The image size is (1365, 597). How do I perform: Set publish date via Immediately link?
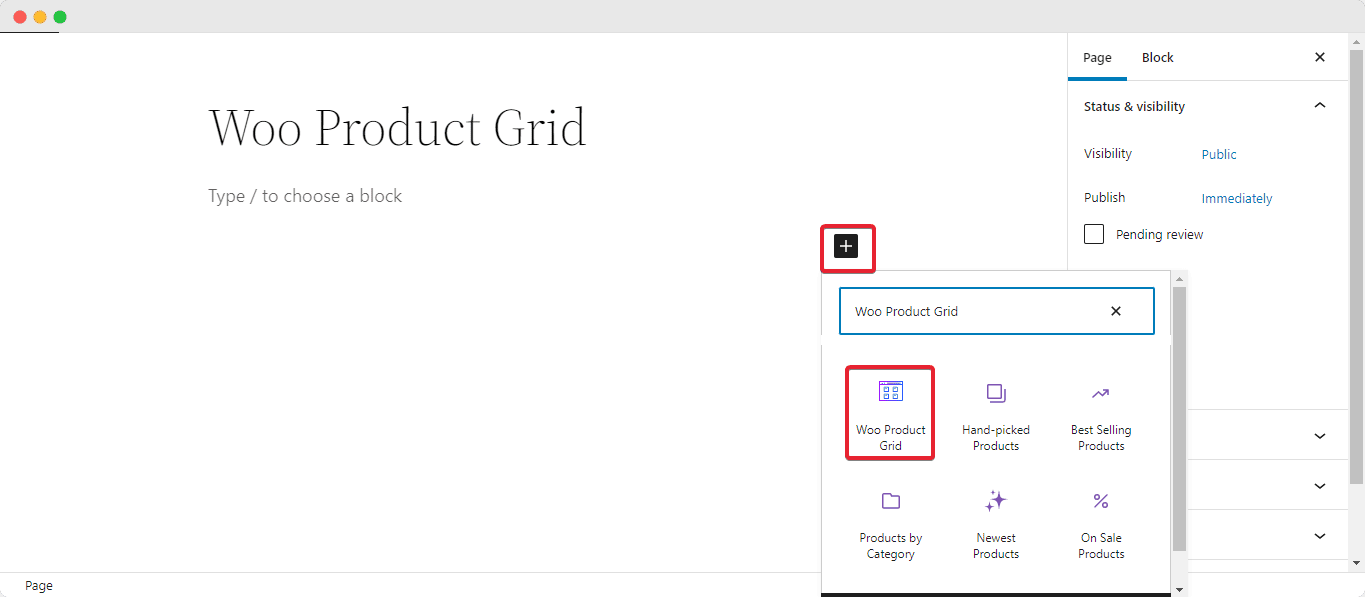click(1237, 198)
